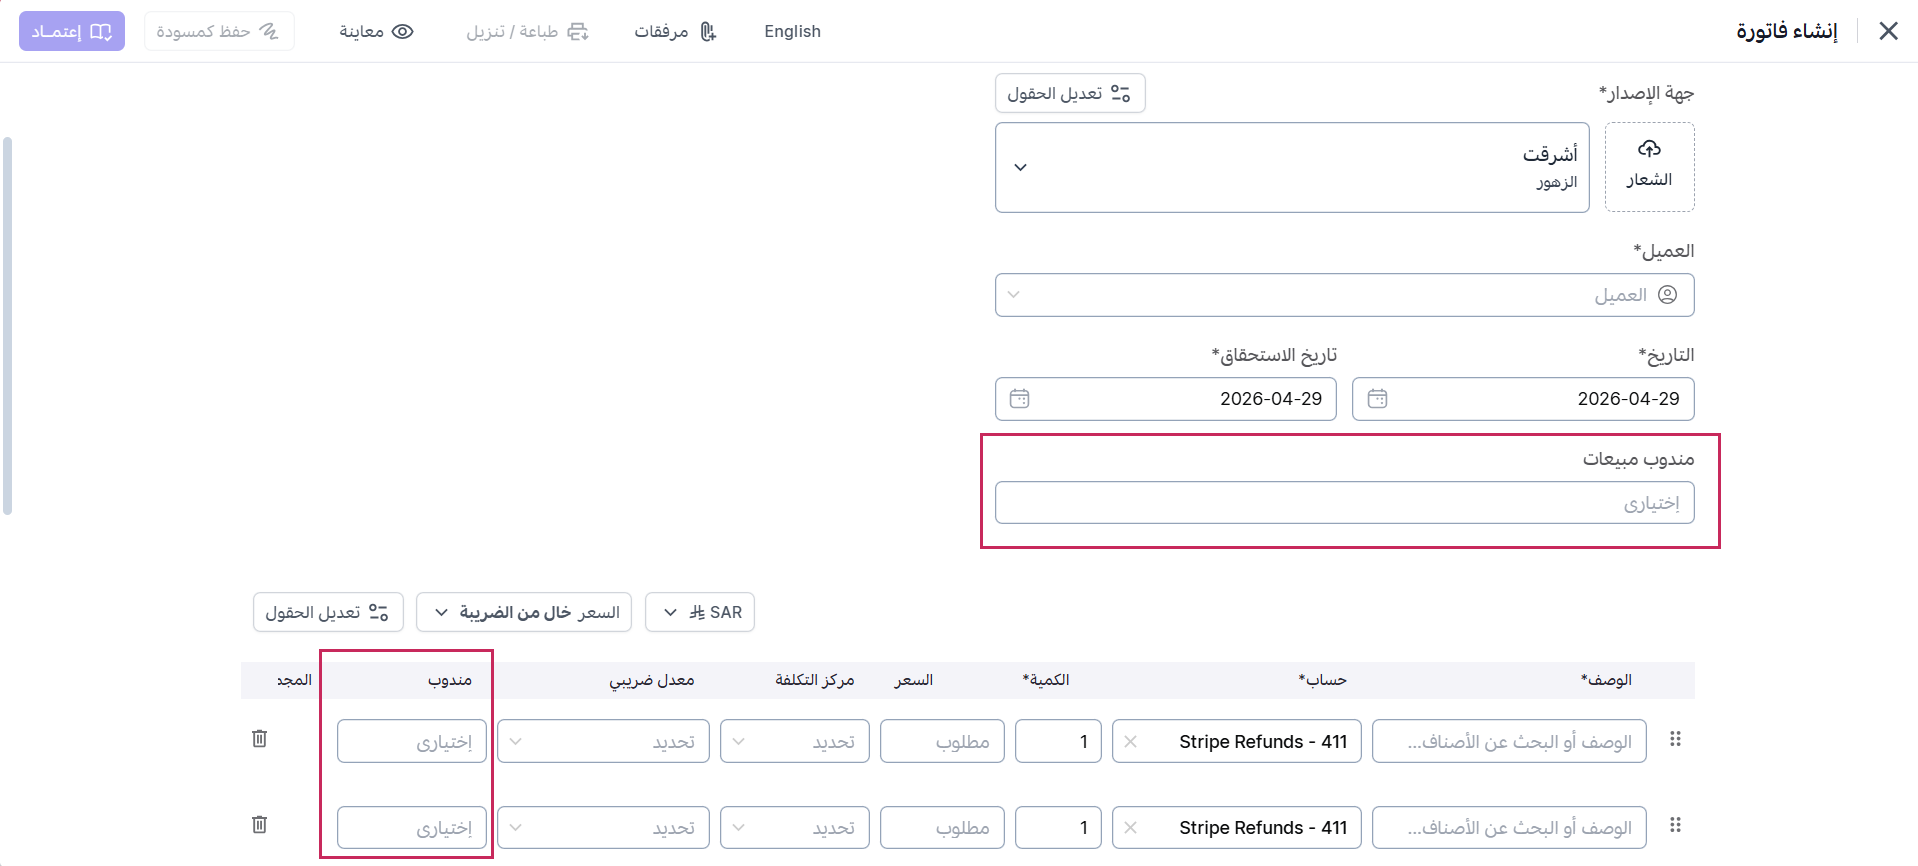1918x866 pixels.
Task: Open the attachments menu item
Action: [675, 32]
